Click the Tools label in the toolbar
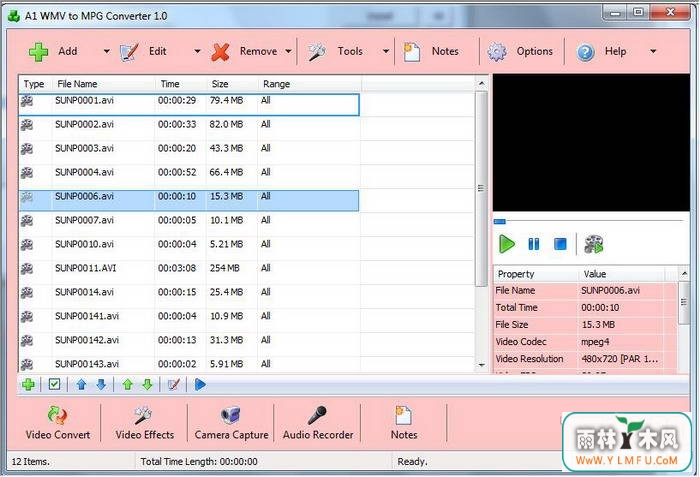 click(x=350, y=51)
